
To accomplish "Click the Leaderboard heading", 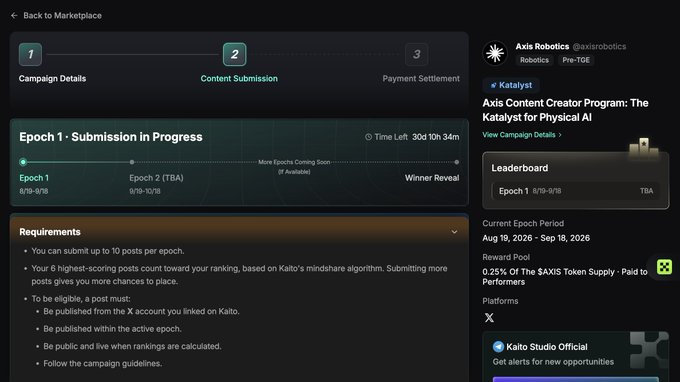I will (x=520, y=168).
